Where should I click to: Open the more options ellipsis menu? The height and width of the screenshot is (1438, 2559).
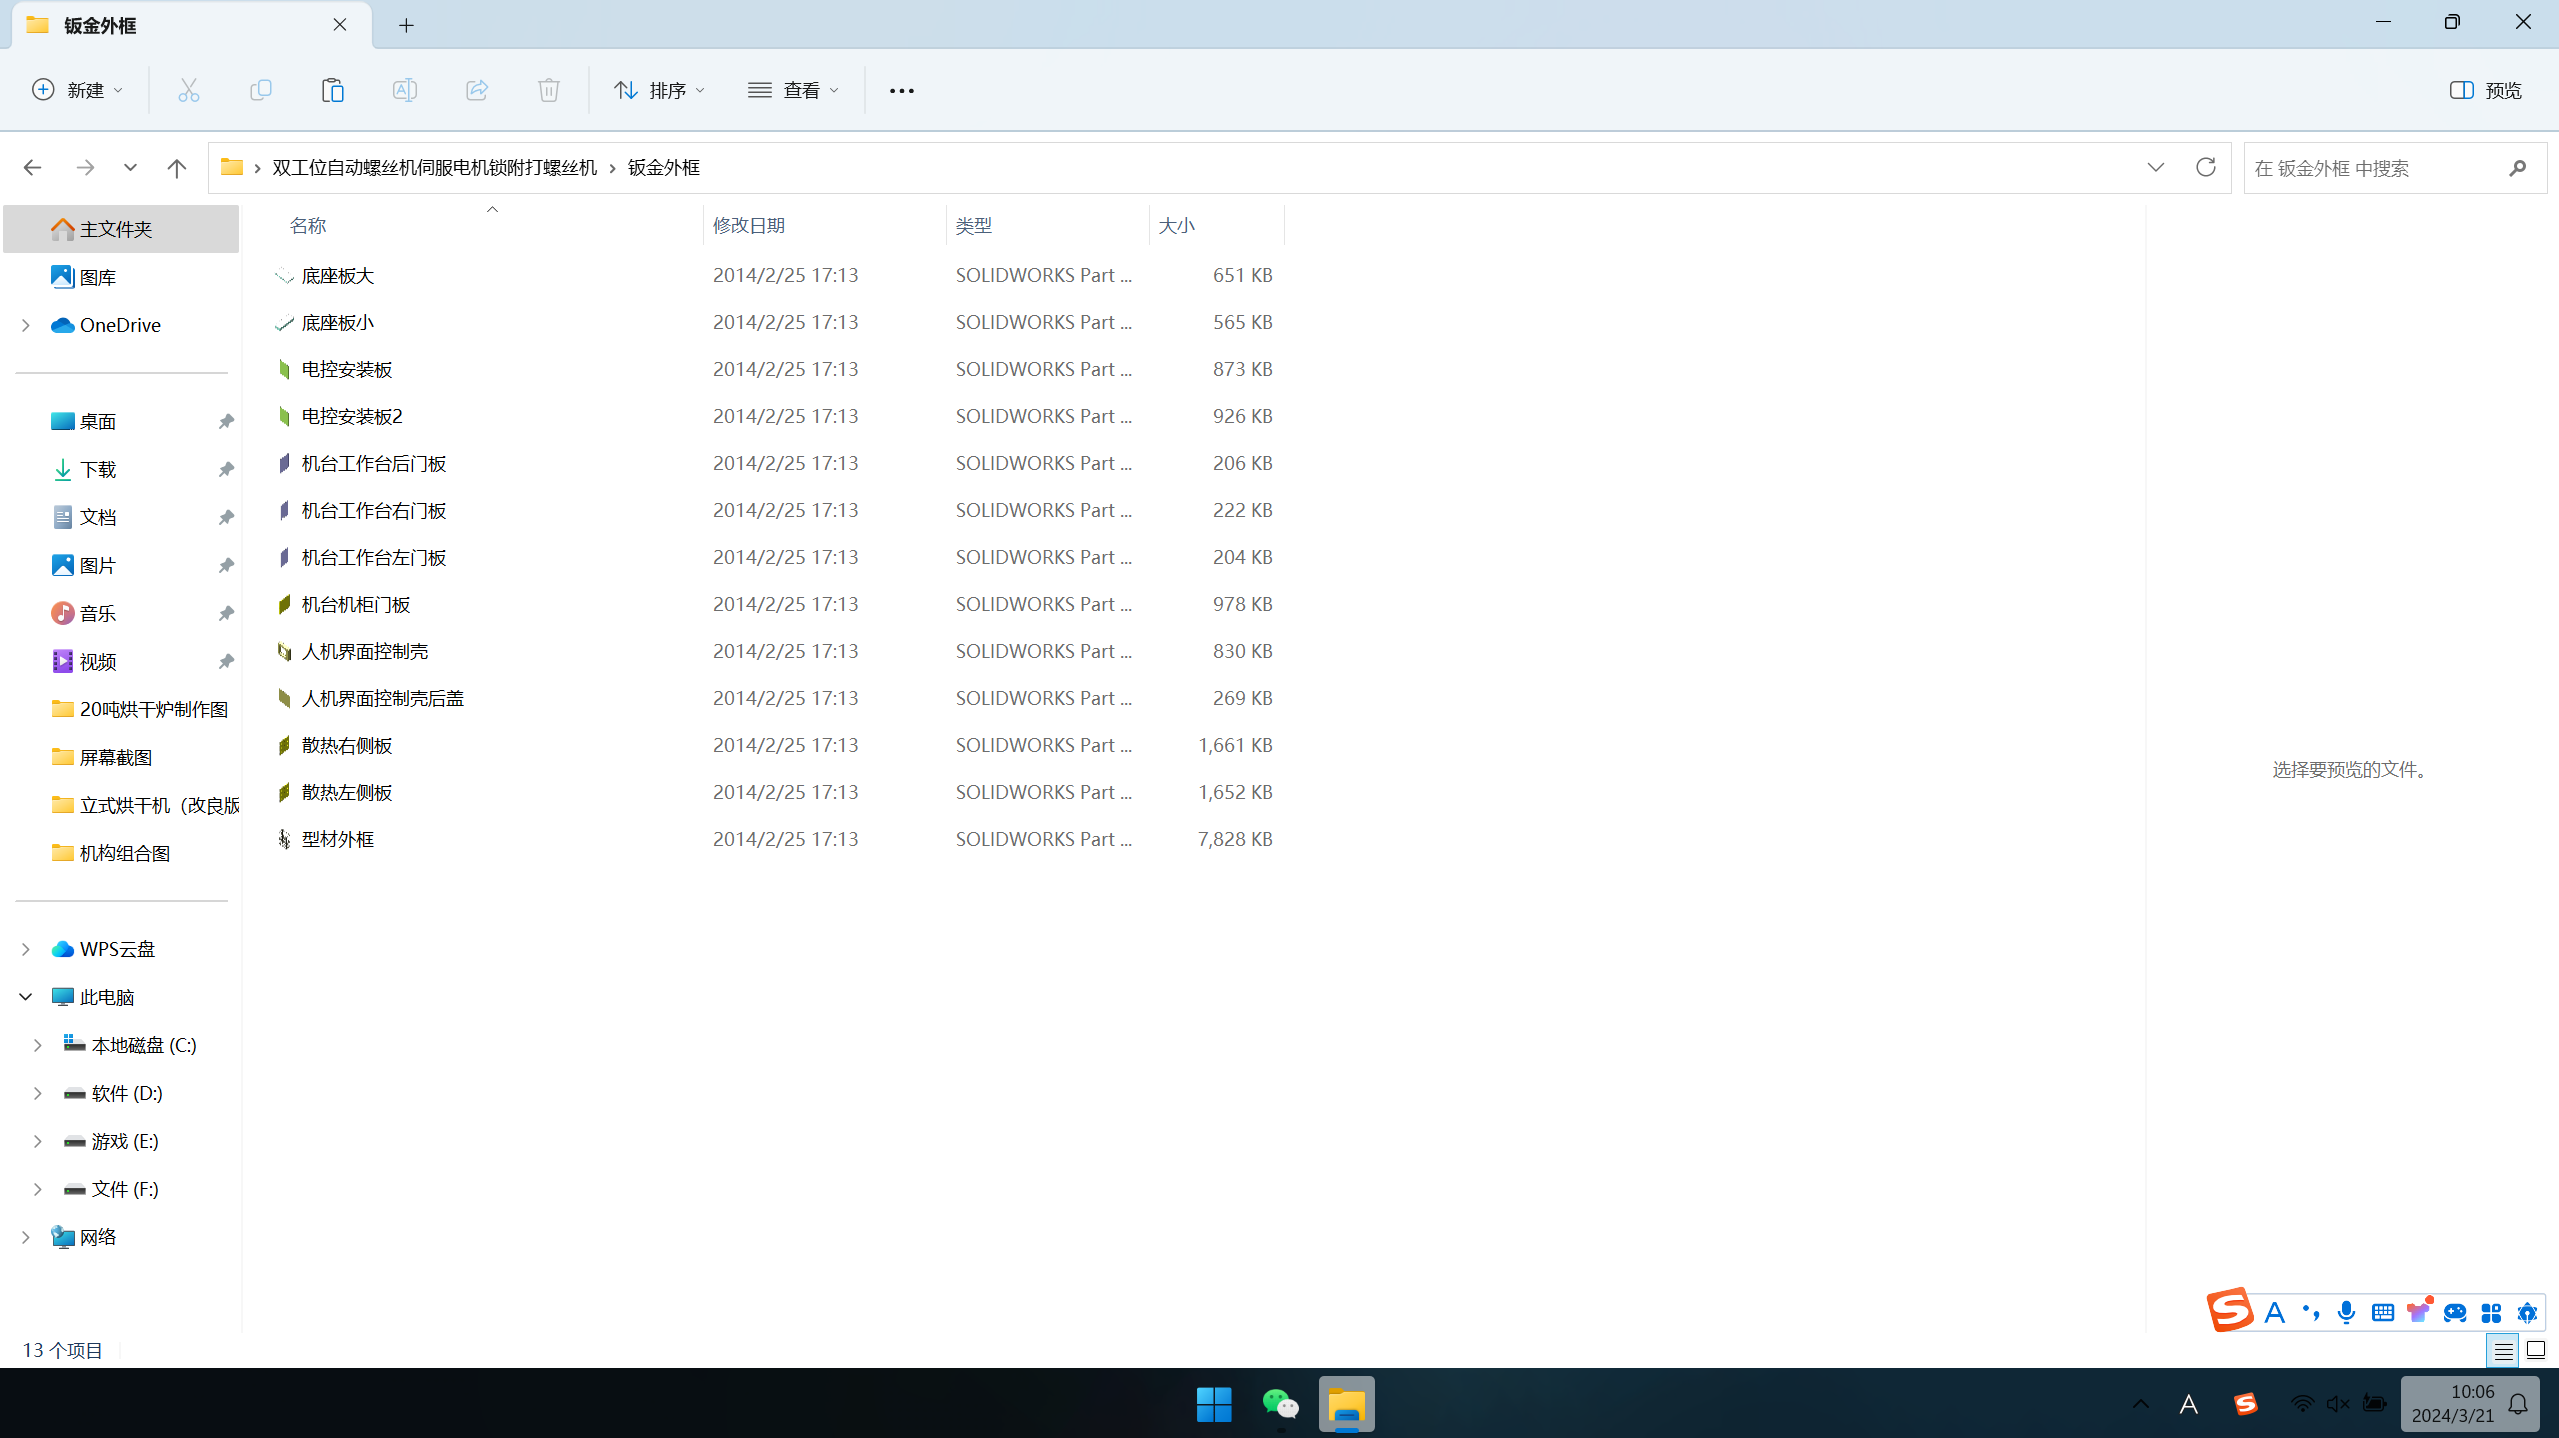(x=901, y=90)
